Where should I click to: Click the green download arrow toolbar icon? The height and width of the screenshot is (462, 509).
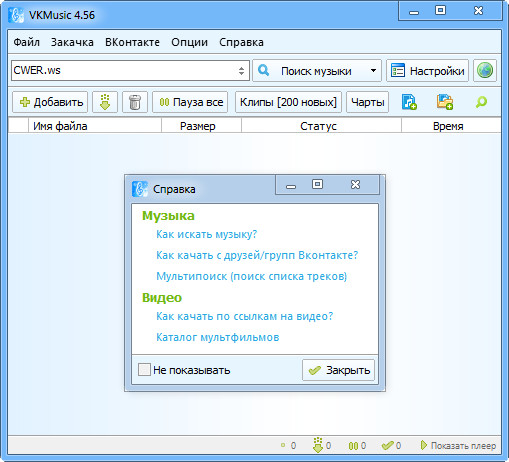click(x=105, y=102)
